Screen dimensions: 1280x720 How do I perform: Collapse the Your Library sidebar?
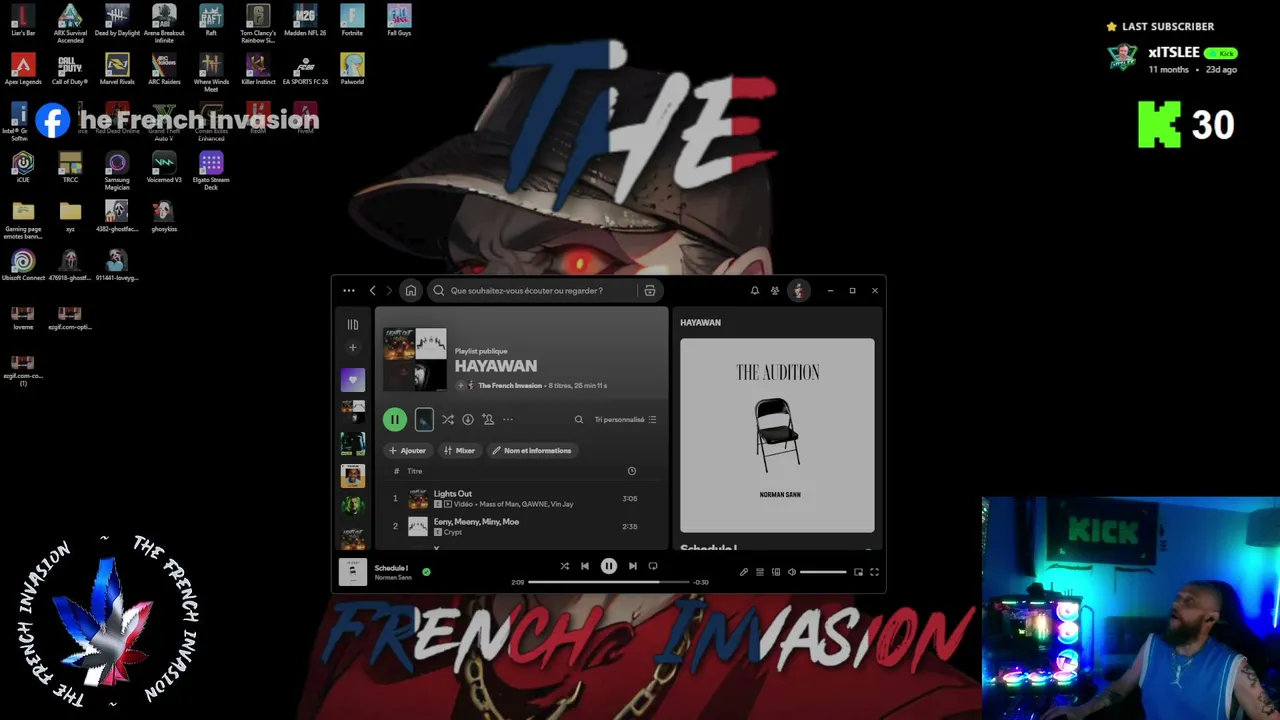[x=352, y=324]
